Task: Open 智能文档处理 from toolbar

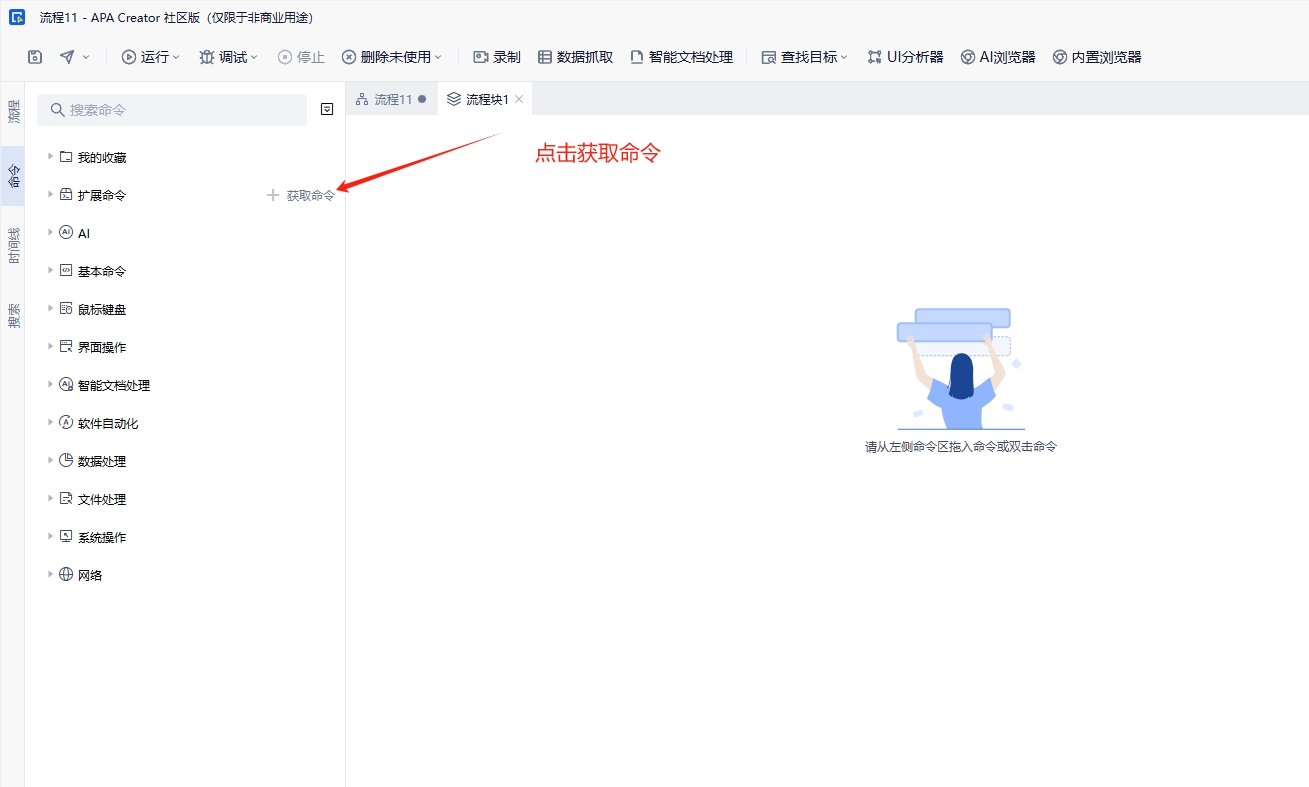Action: tap(681, 57)
